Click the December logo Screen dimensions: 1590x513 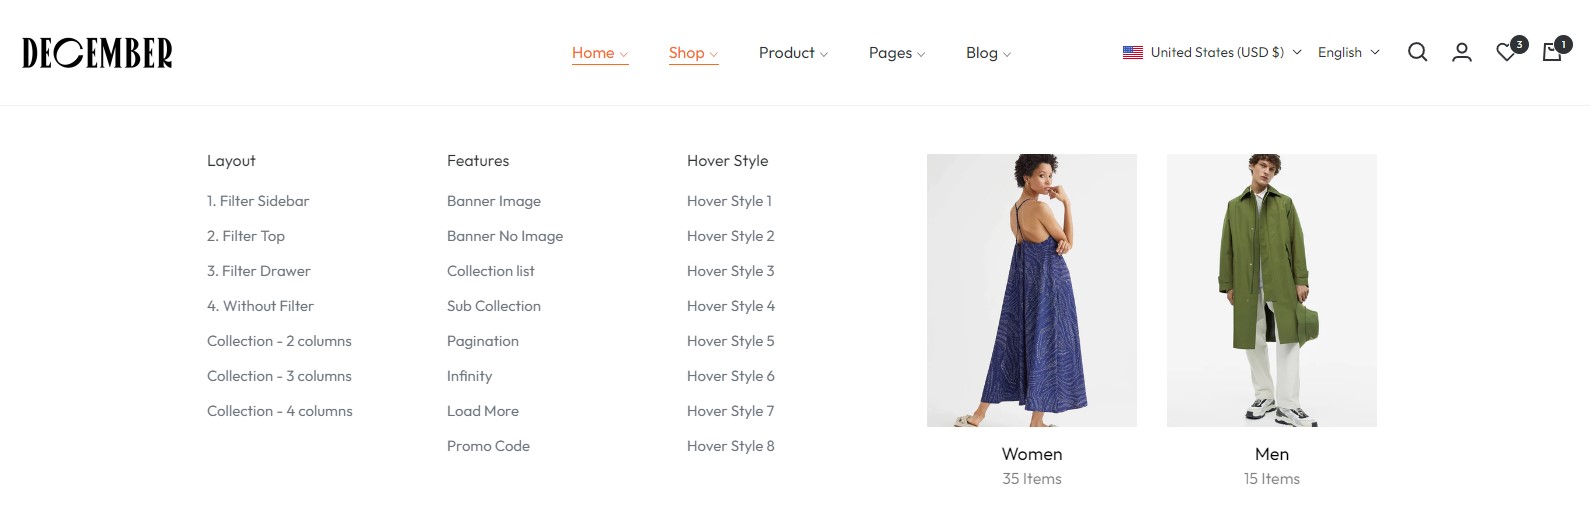(x=97, y=53)
